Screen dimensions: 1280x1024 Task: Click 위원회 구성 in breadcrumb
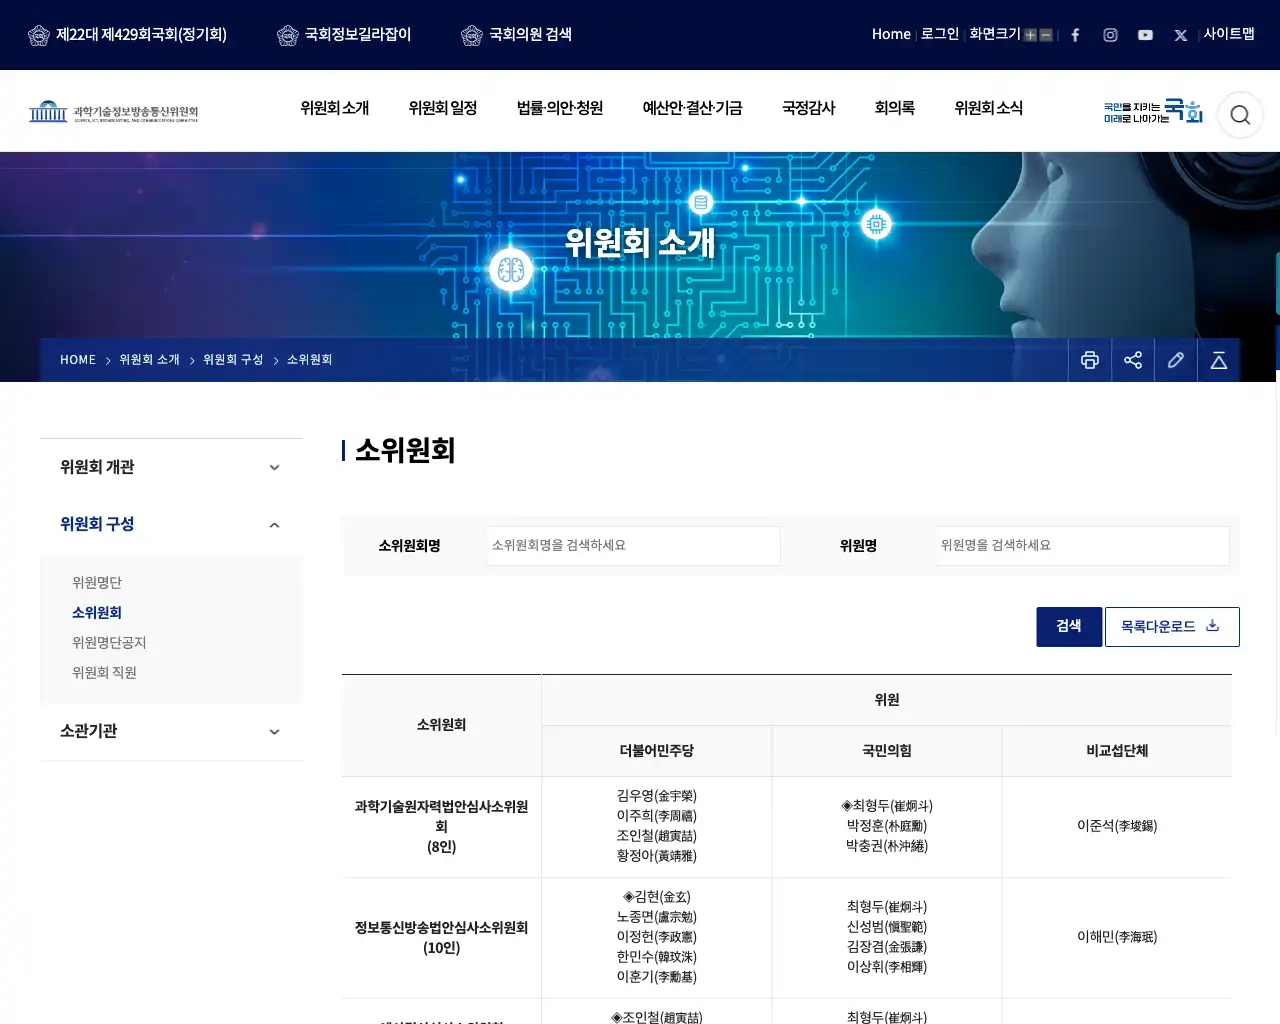click(x=233, y=360)
